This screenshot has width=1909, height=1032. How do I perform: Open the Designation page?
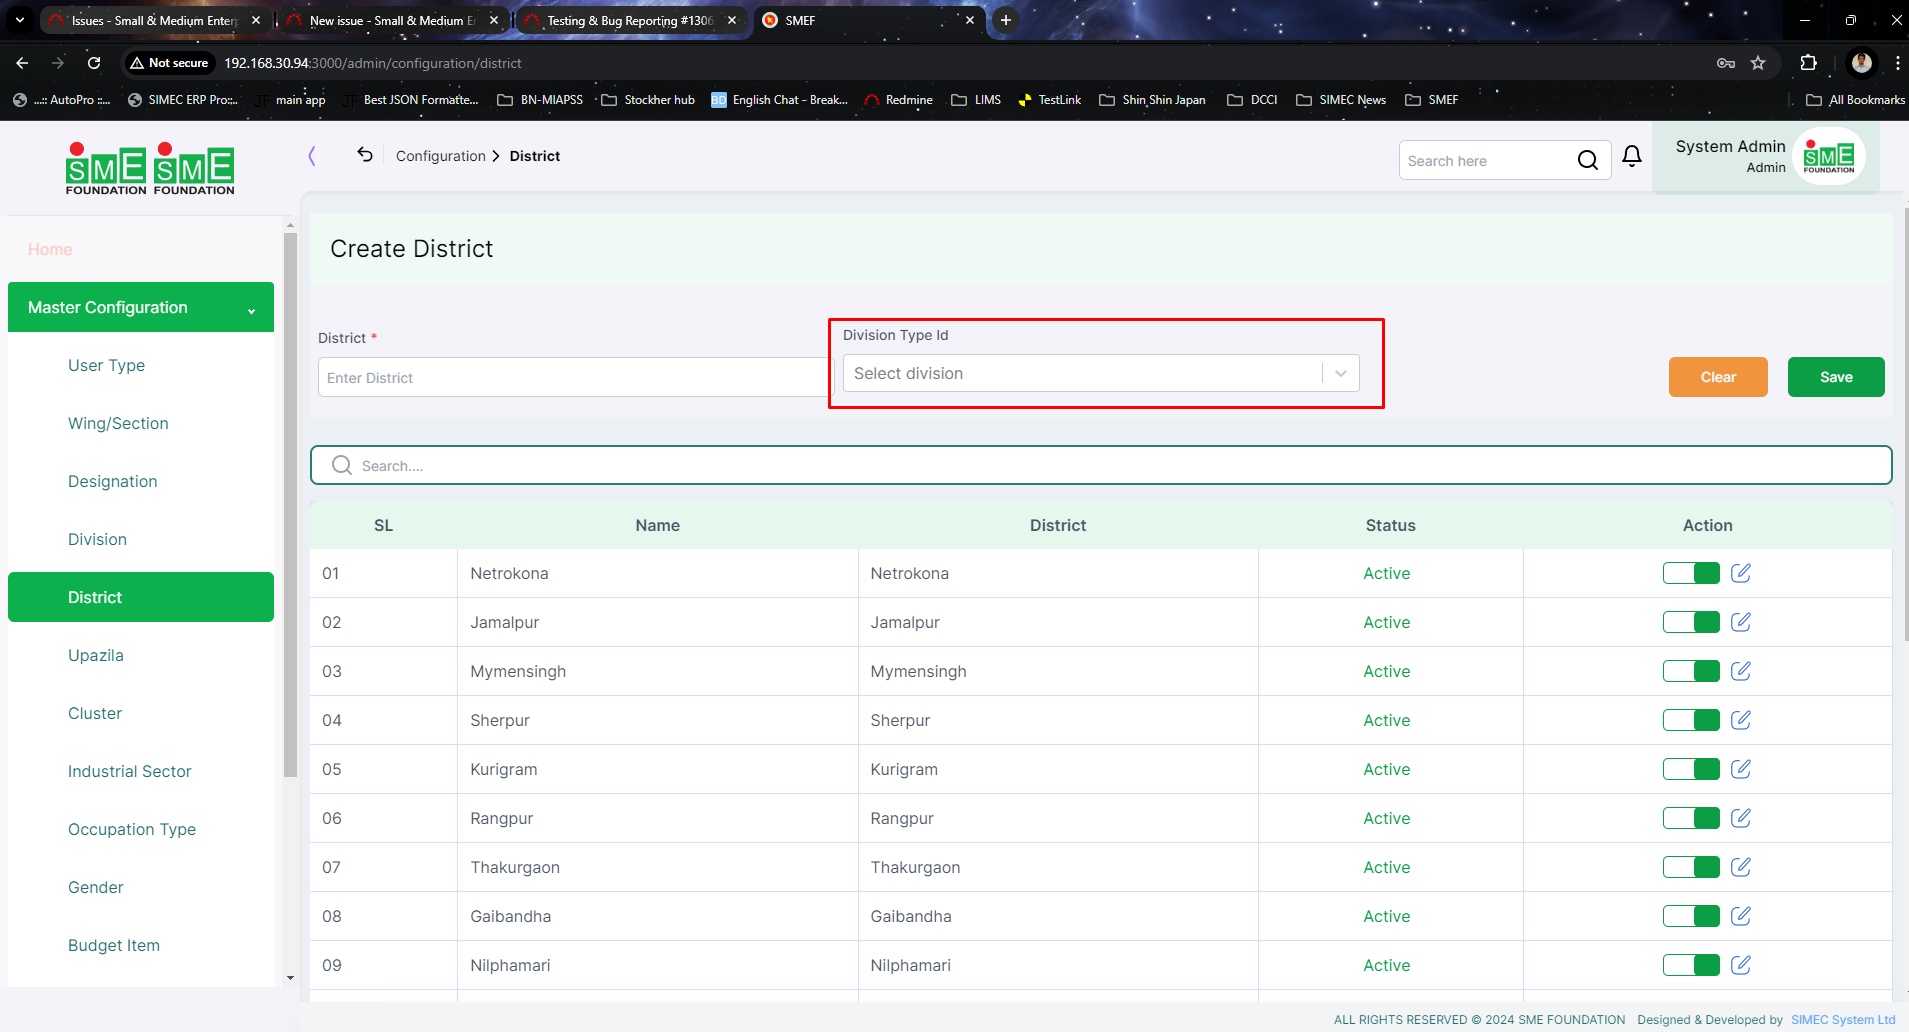point(112,481)
